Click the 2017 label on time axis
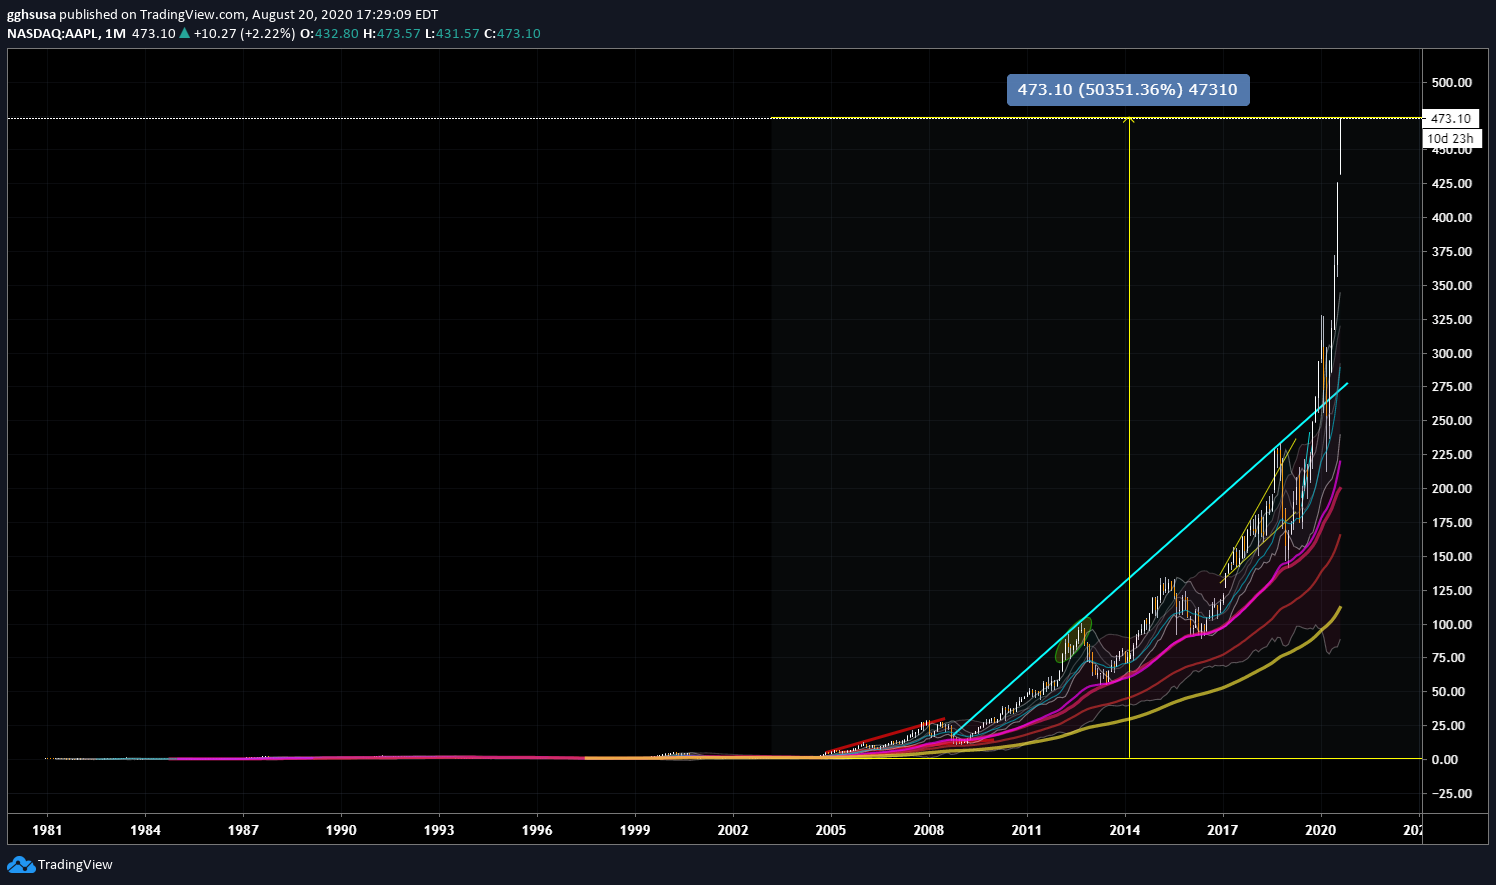Viewport: 1496px width, 885px height. pos(1223,830)
